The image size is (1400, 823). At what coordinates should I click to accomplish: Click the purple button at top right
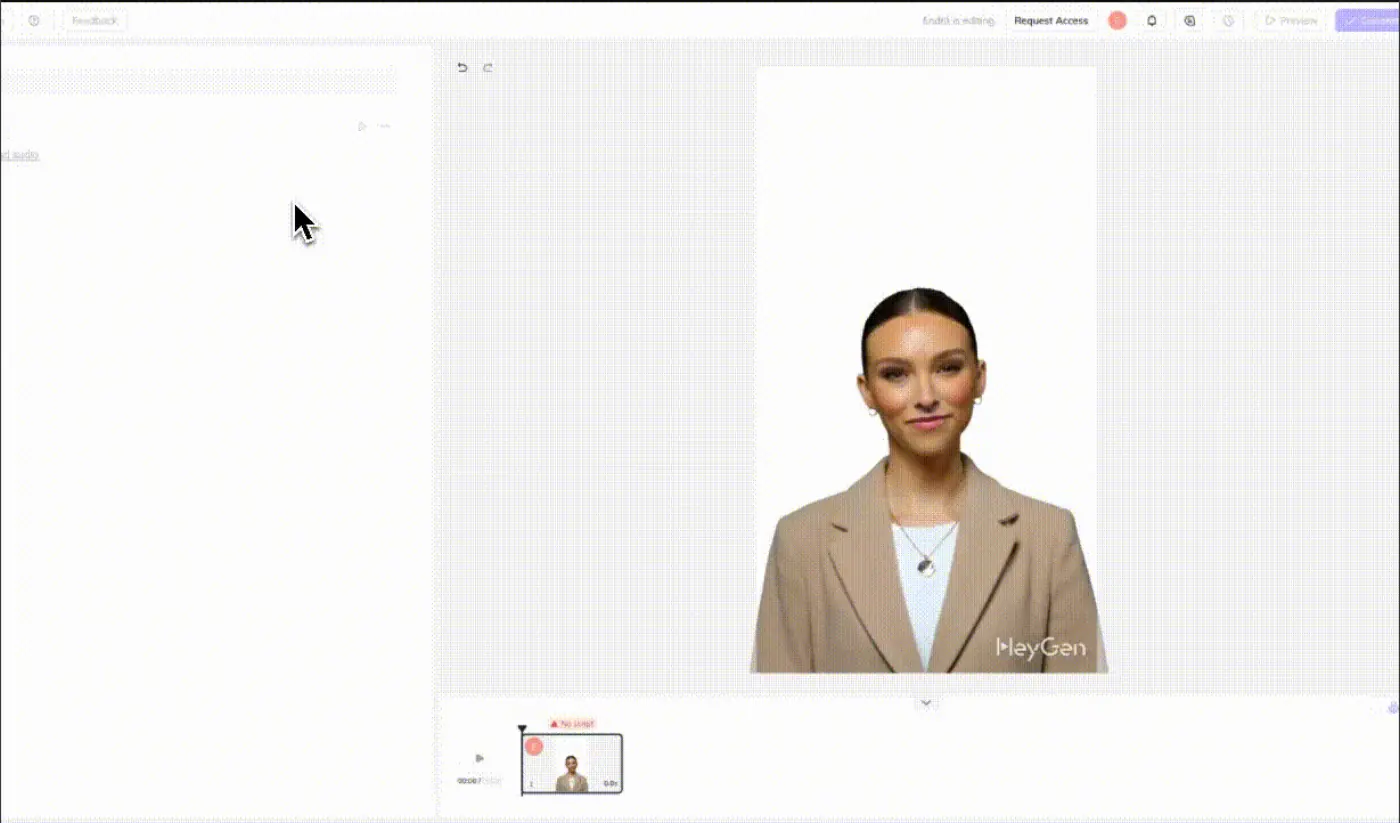[x=1368, y=21]
